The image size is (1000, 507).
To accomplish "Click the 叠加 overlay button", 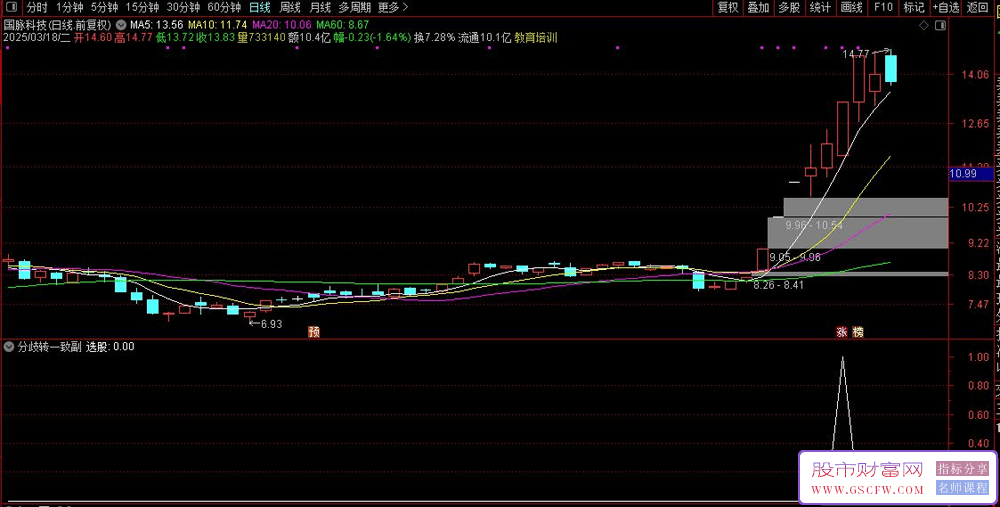I will point(758,8).
